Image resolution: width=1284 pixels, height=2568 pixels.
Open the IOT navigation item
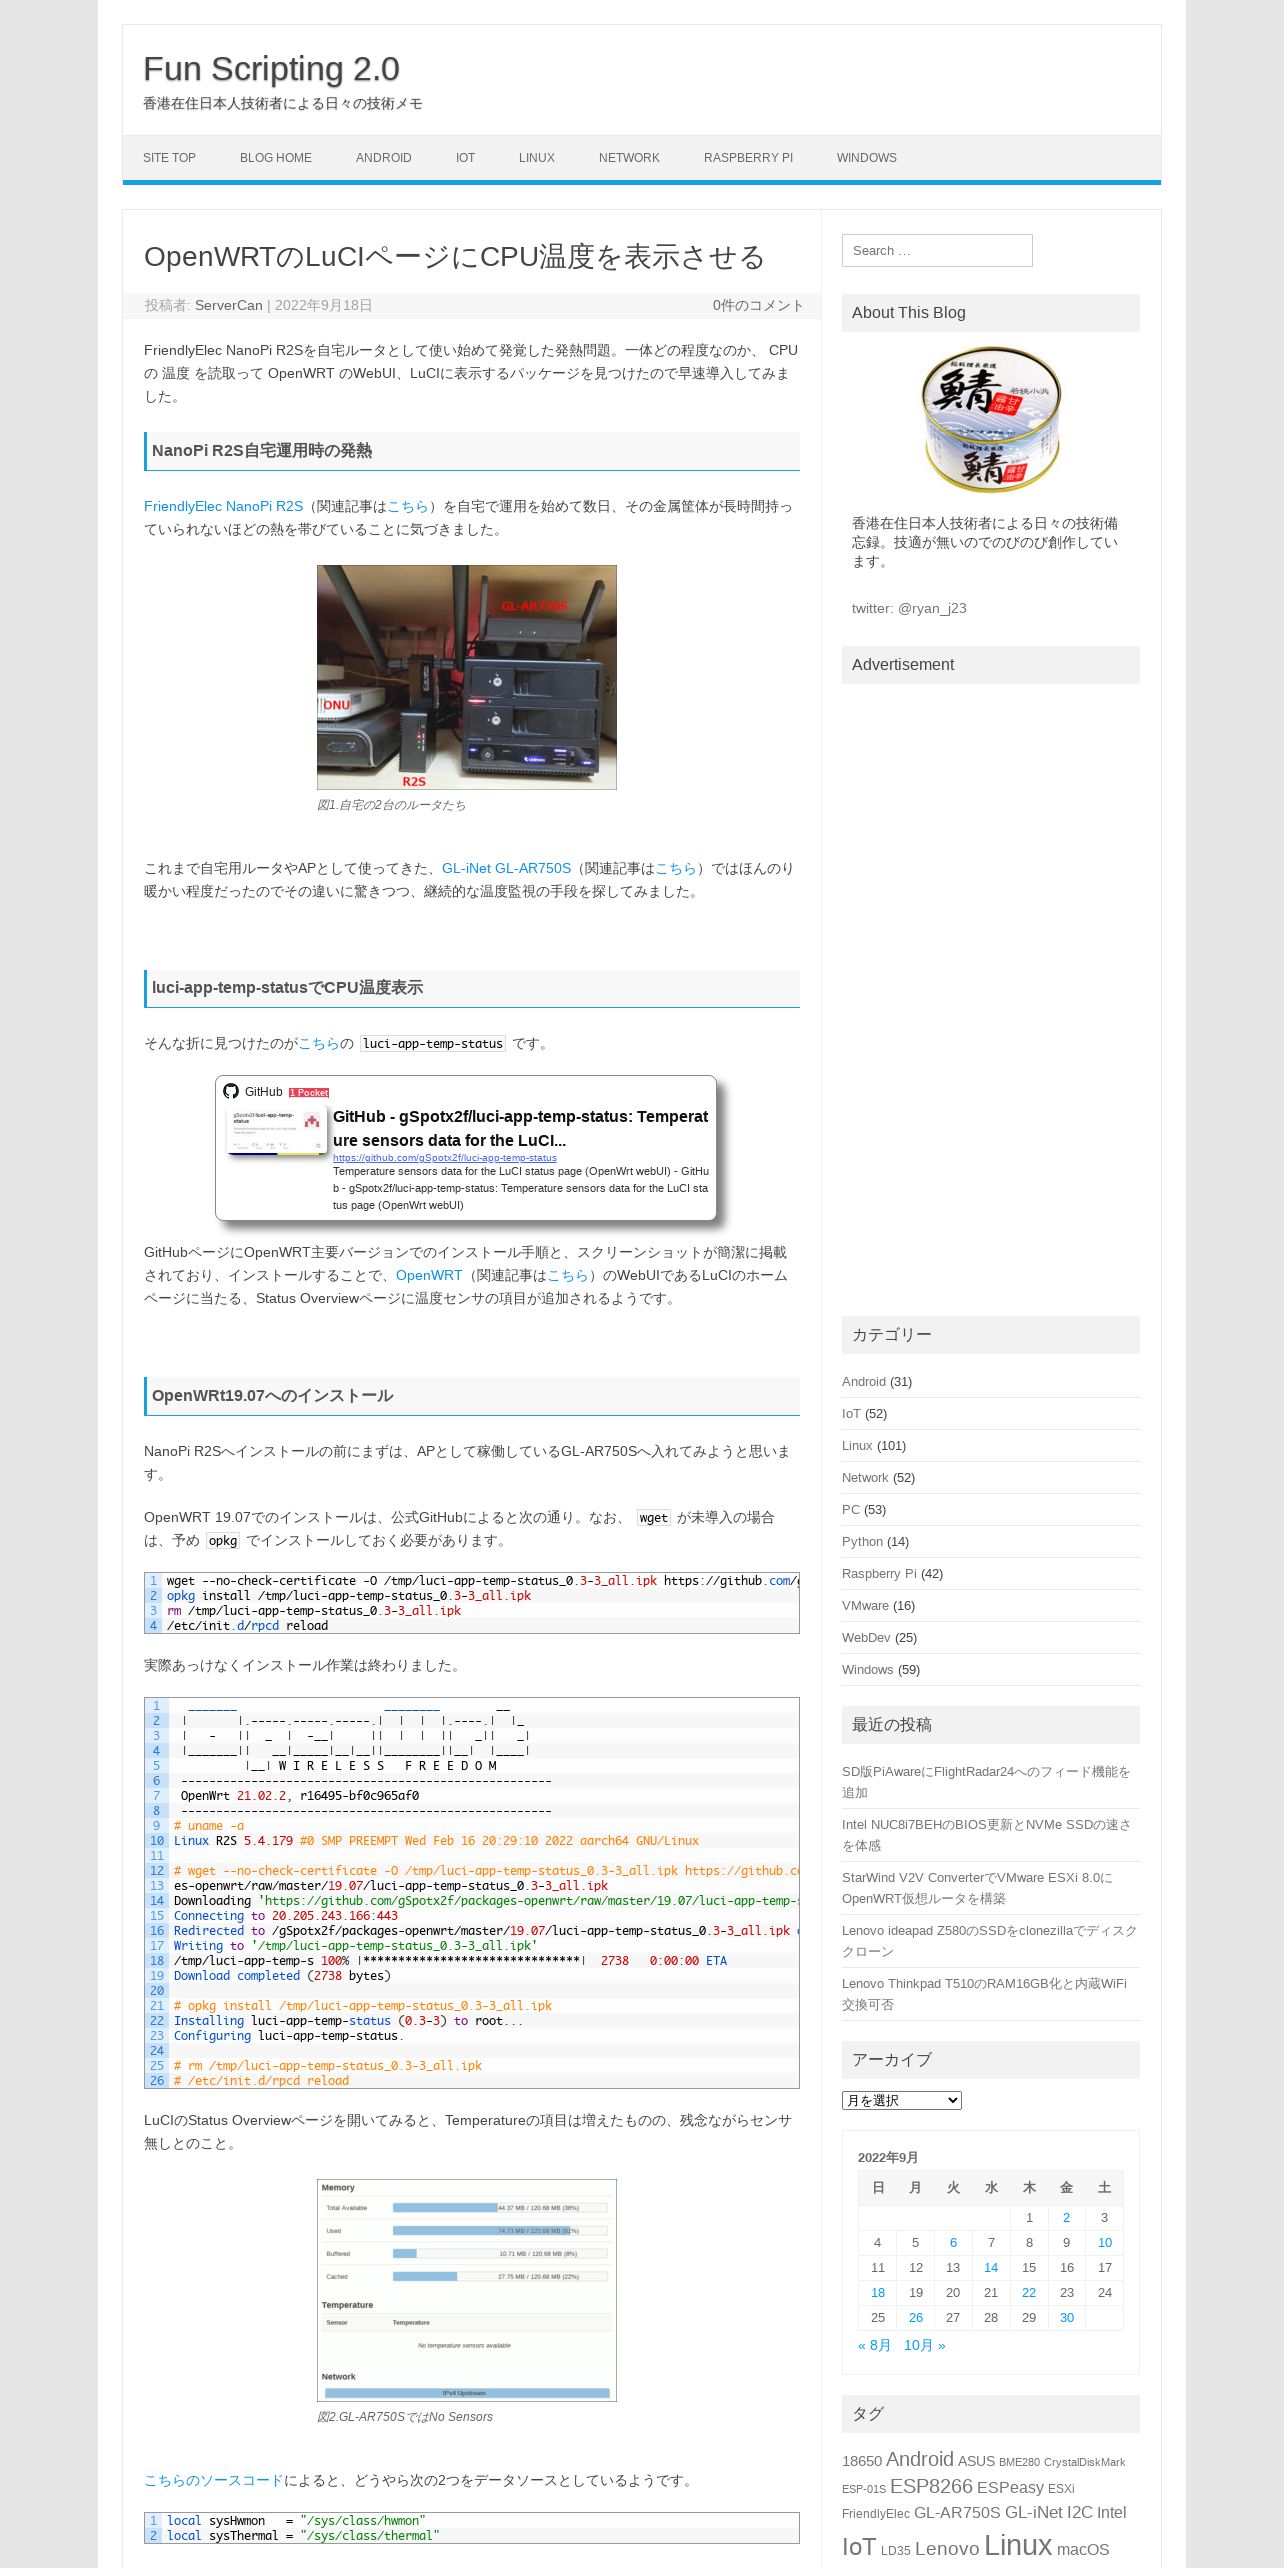[x=465, y=158]
